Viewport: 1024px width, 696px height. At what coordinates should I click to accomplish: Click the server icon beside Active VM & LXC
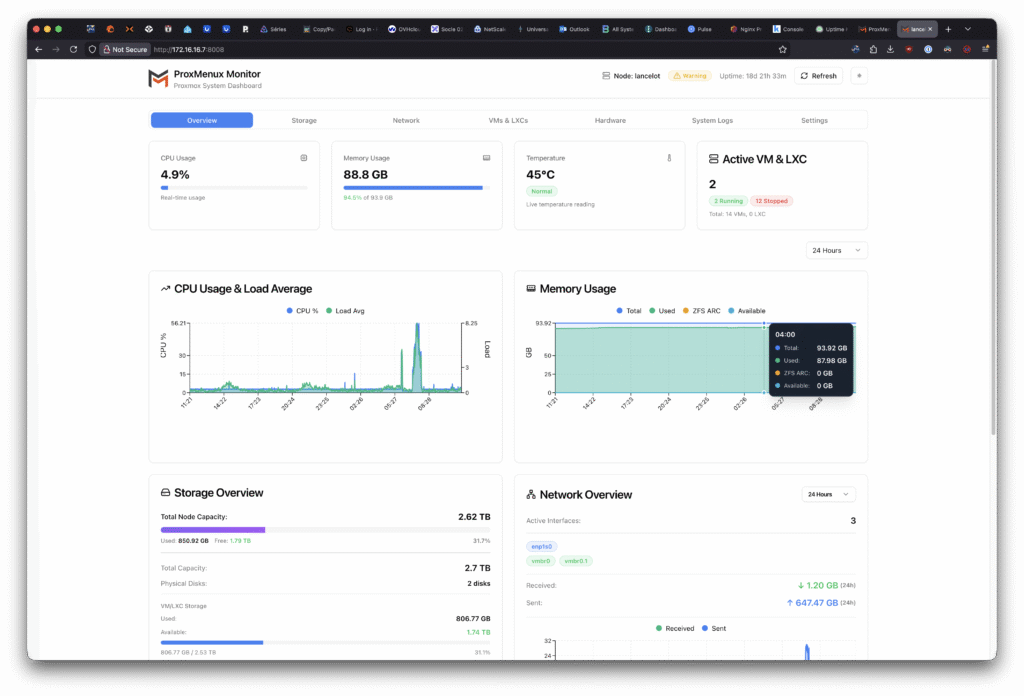[x=713, y=159]
